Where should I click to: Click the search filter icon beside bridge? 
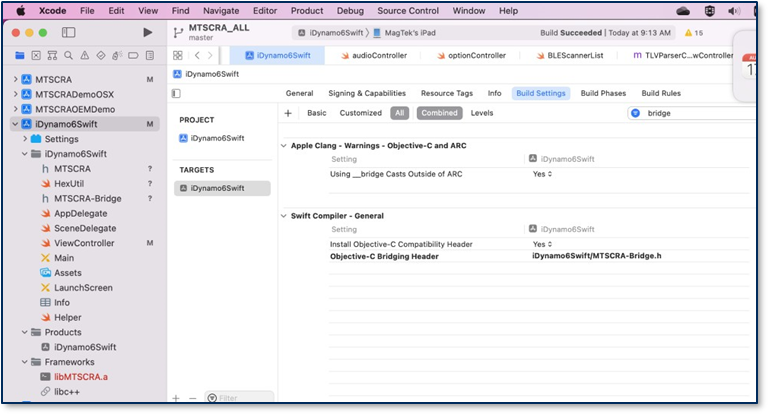tap(636, 113)
